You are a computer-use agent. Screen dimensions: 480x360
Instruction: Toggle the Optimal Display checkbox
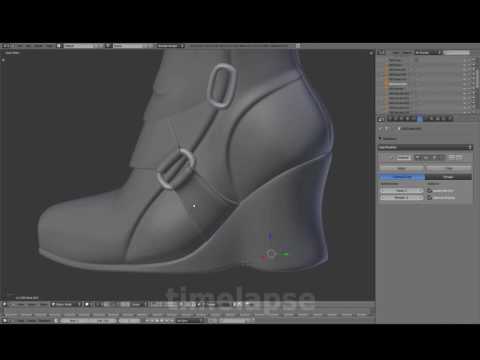click(430, 198)
